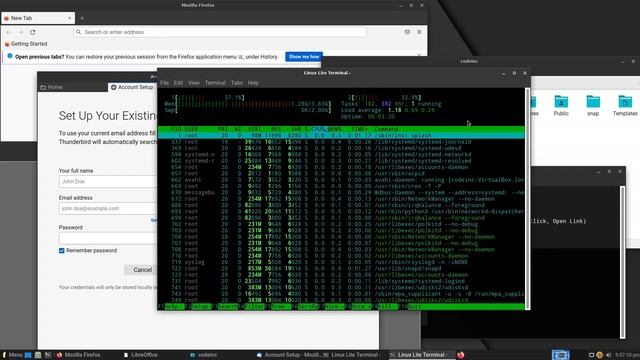Screen dimensions: 640x360
Task: Go forward in Firefox navigation
Action: pyautogui.click(x=20, y=32)
